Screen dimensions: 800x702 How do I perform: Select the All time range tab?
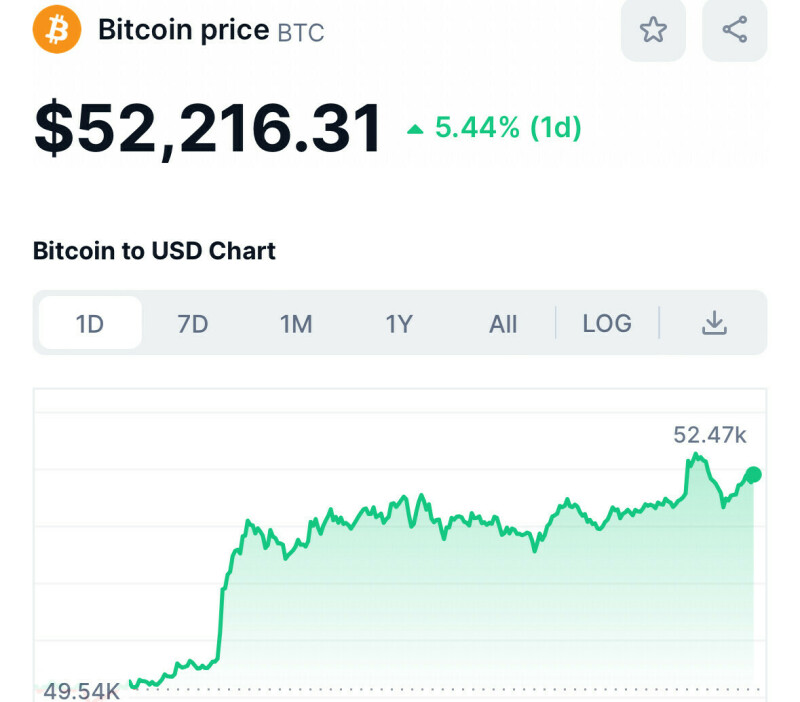(x=503, y=324)
